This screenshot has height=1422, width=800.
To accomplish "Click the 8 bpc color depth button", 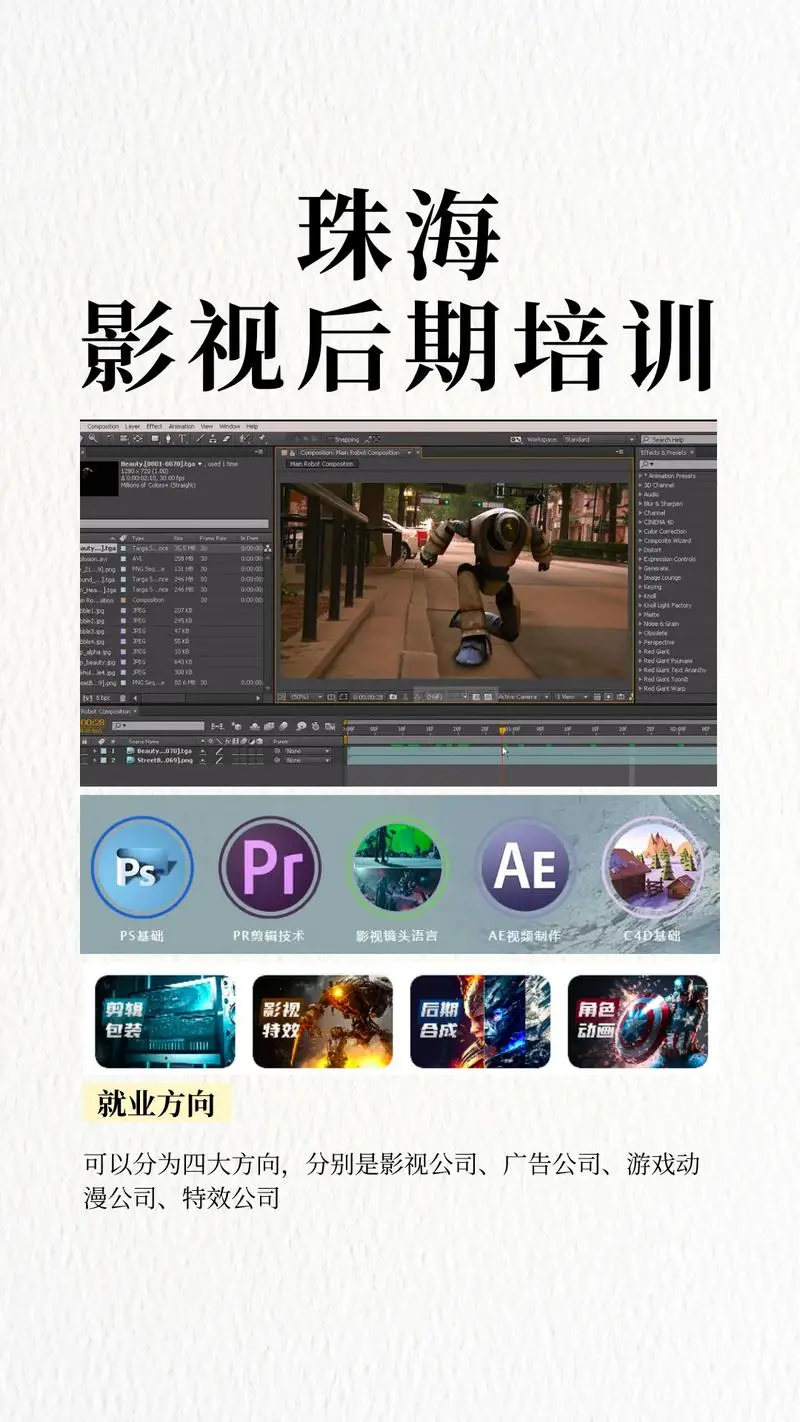I will pyautogui.click(x=102, y=698).
